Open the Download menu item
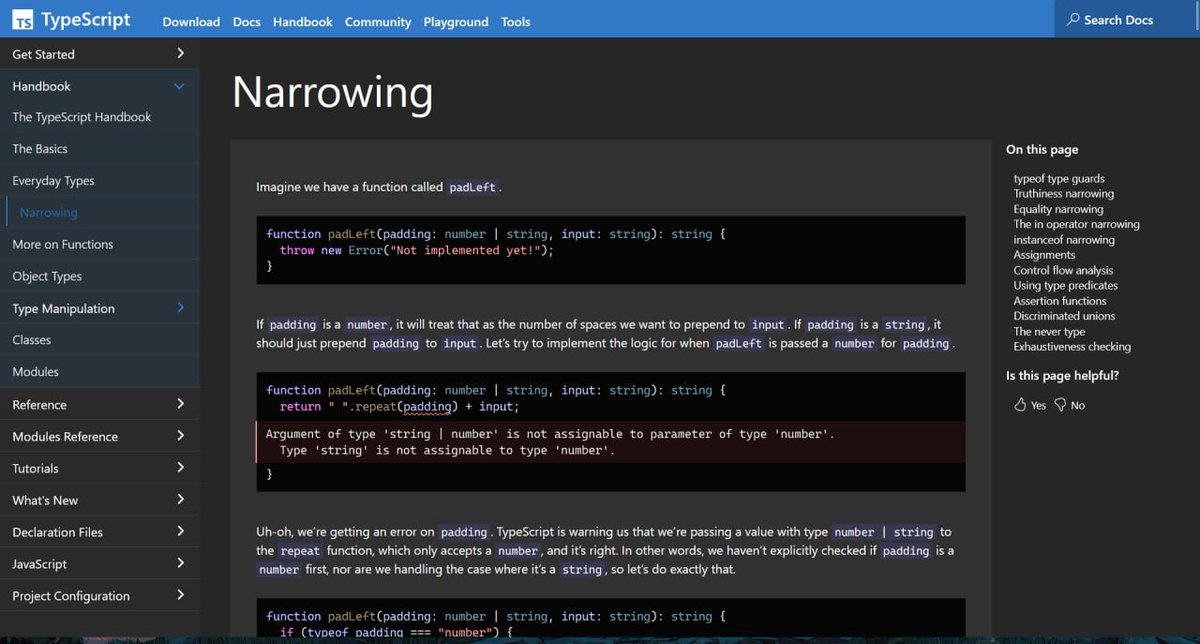Viewport: 1200px width, 644px height. 191,22
